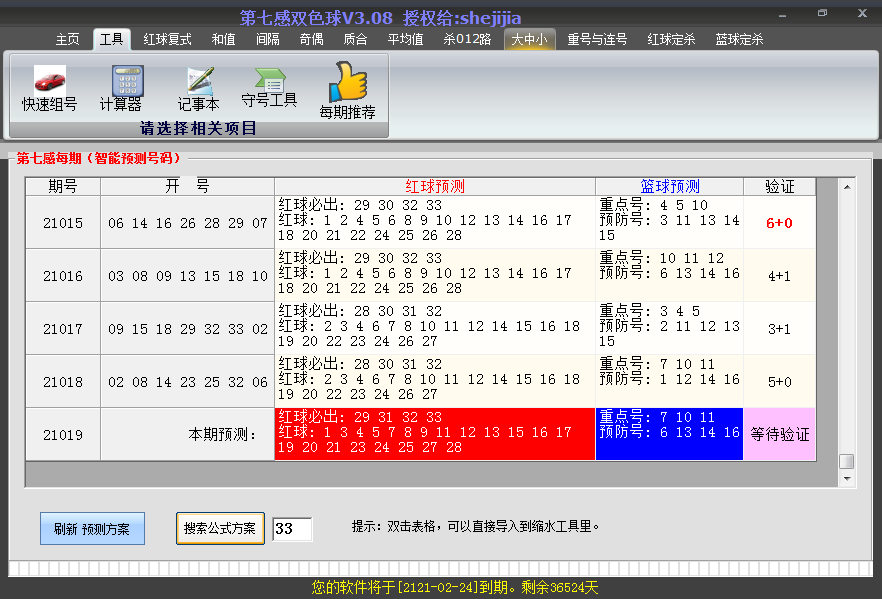This screenshot has width=882, height=599.
Task: Click draw numbers 02 08 14 23 25 32 06
Action: pyautogui.click(x=187, y=381)
